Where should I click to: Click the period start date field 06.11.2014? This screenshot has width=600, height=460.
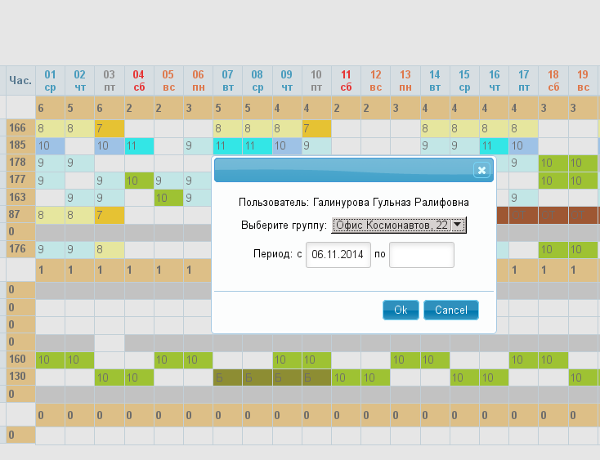point(335,256)
